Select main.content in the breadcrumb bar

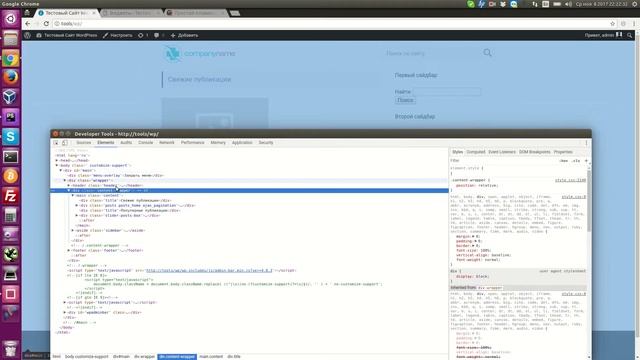[211, 357]
